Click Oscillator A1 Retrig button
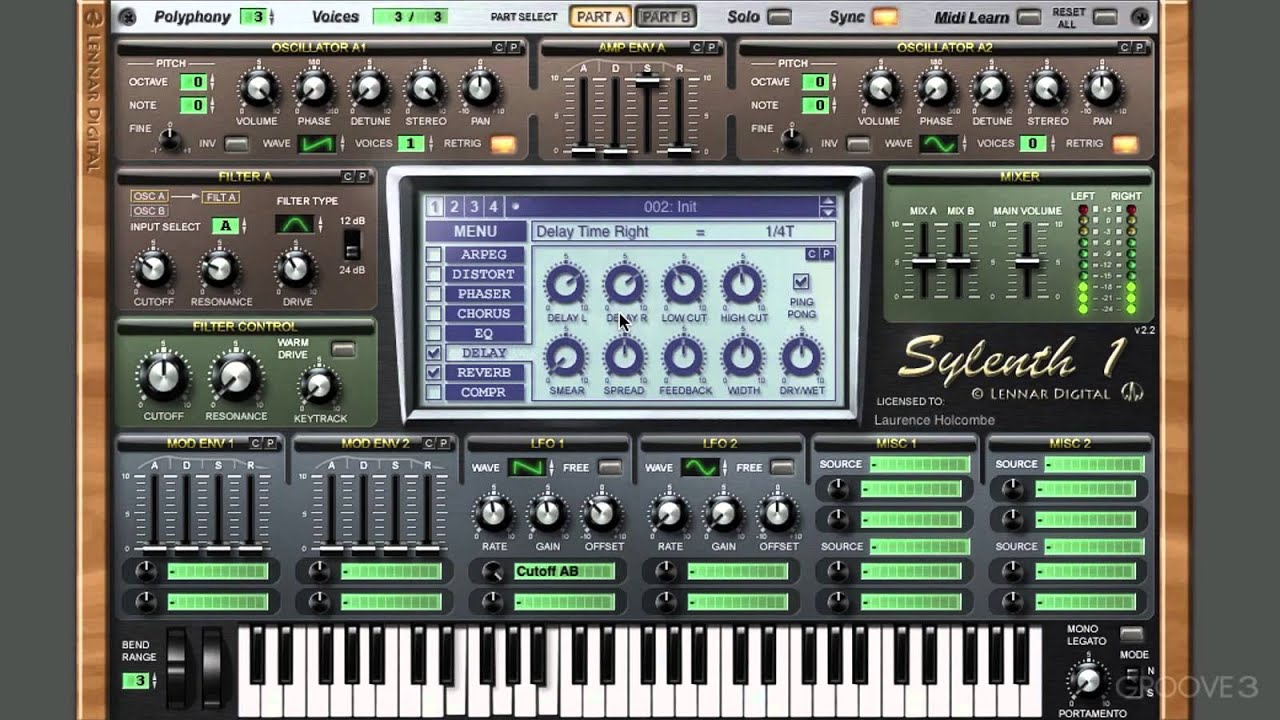The image size is (1280, 720). coord(503,144)
